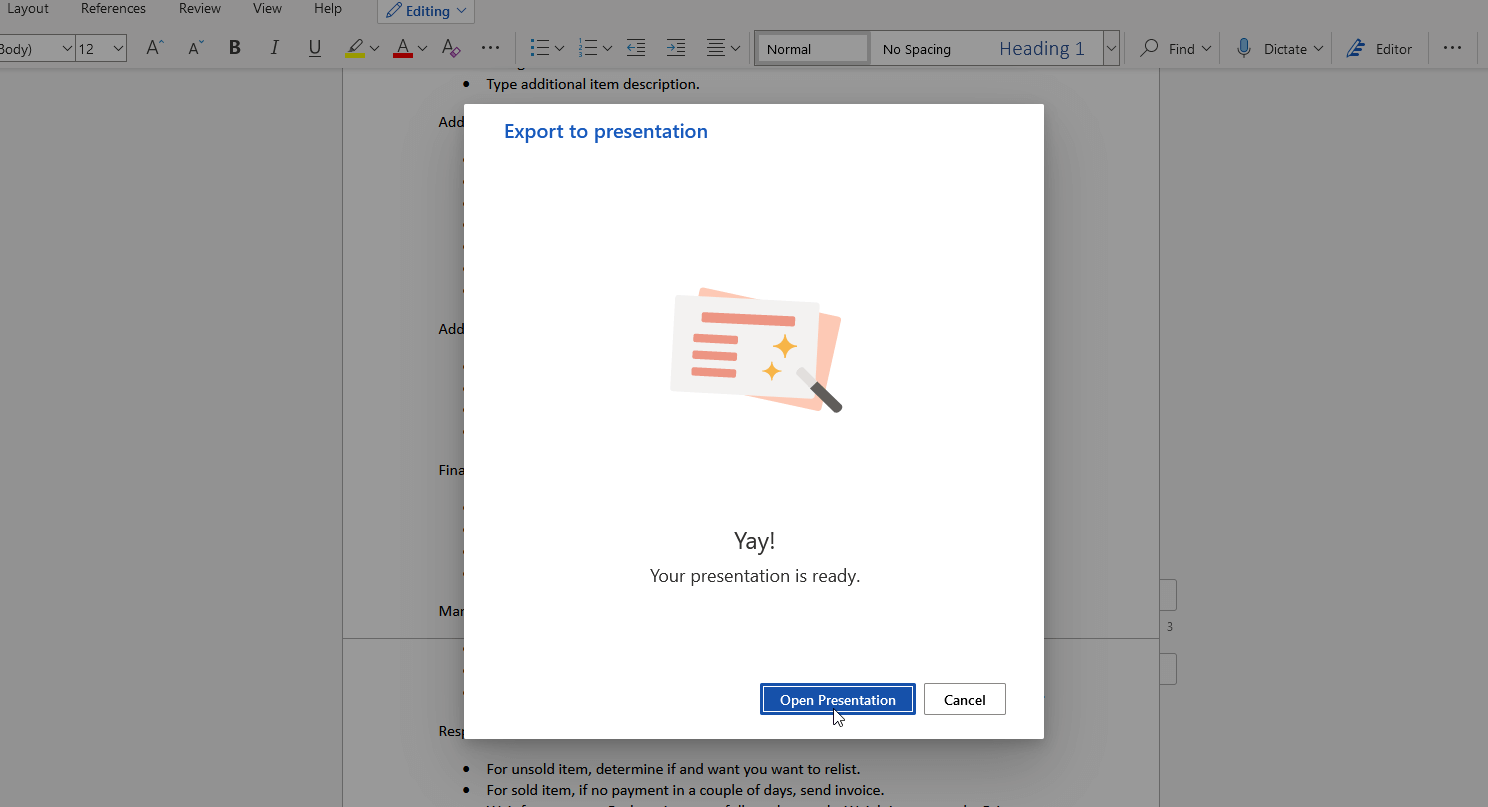Apply numbered list icon
The height and width of the screenshot is (807, 1488).
pyautogui.click(x=587, y=48)
